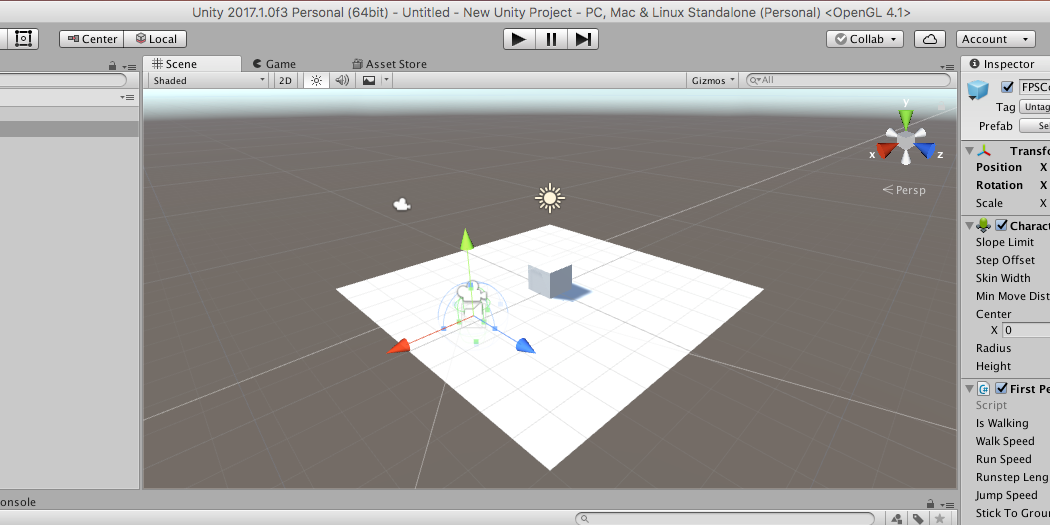The image size is (1050, 525).
Task: Click the Center X value field
Action: click(x=1026, y=330)
